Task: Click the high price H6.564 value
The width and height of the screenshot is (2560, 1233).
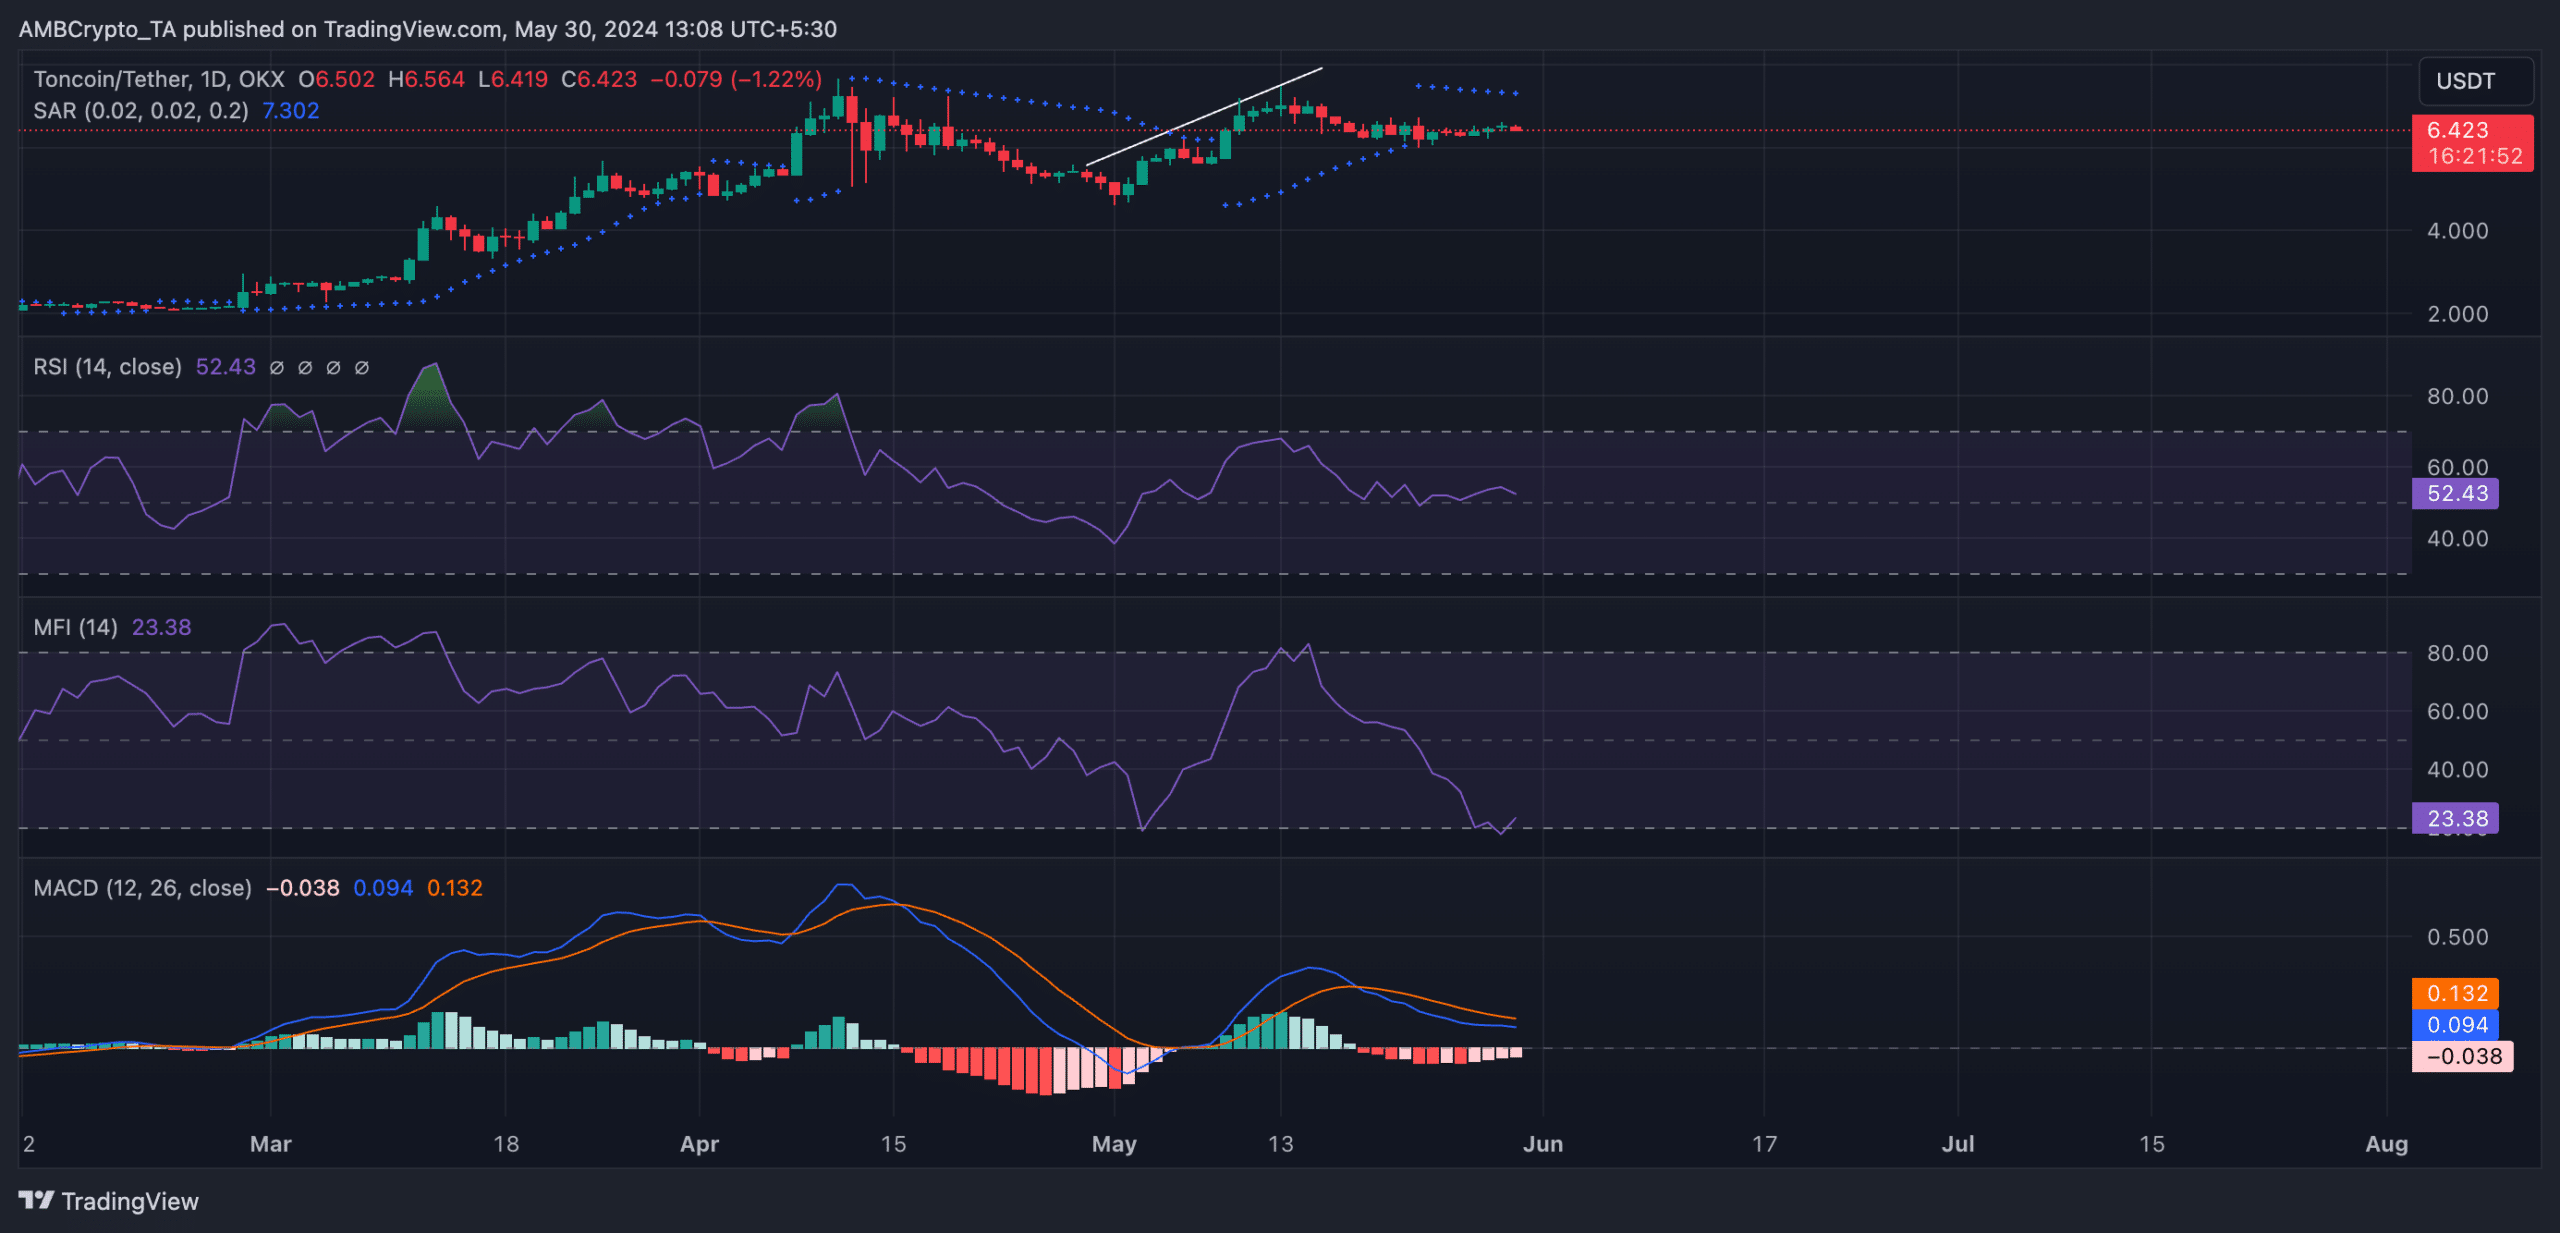Action: tap(427, 79)
